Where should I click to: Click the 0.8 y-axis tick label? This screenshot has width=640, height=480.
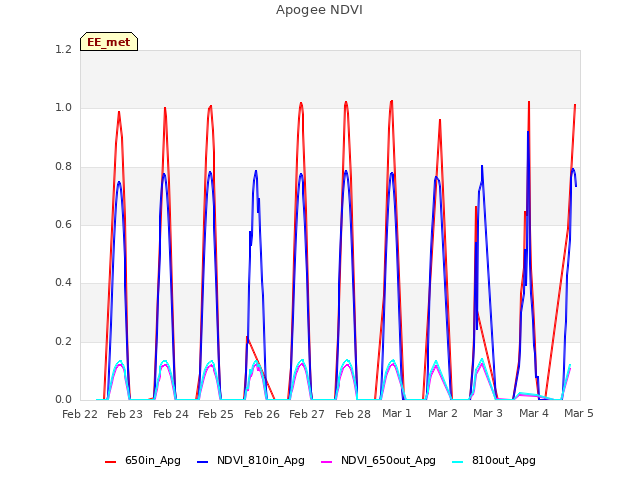pyautogui.click(x=63, y=167)
